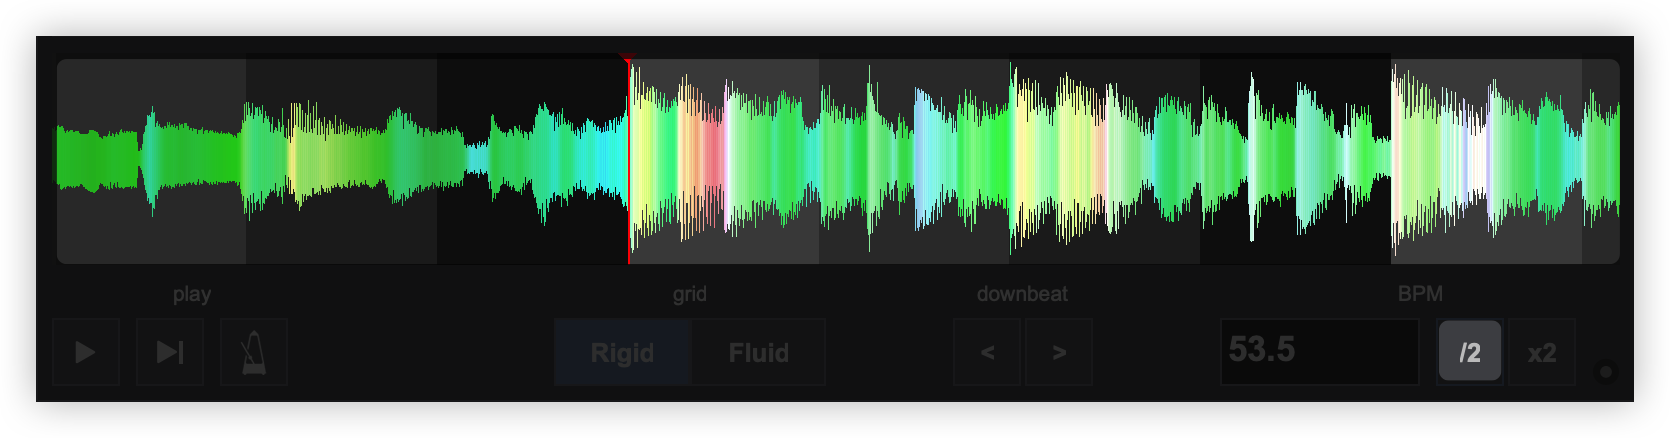This screenshot has height=438, width=1670.
Task: Shift downbeat back with the < arrow
Action: 987,352
